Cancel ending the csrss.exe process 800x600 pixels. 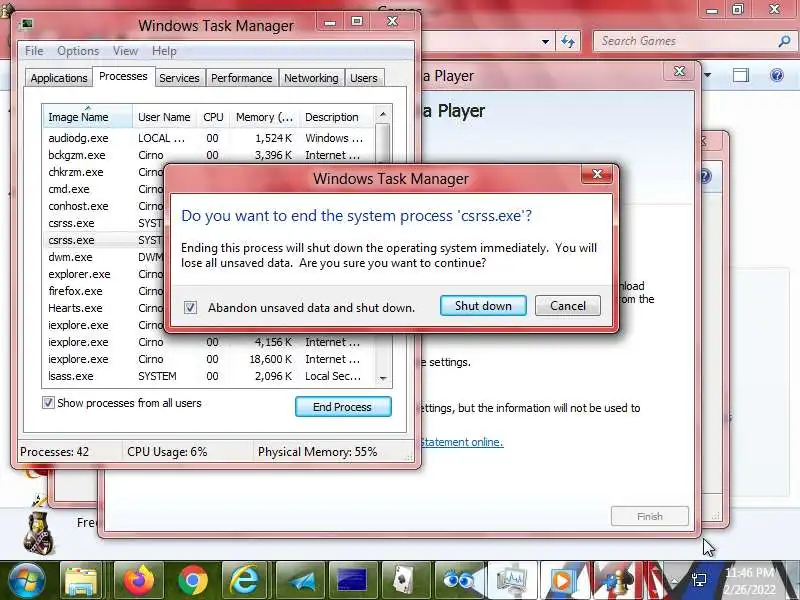[x=568, y=306]
